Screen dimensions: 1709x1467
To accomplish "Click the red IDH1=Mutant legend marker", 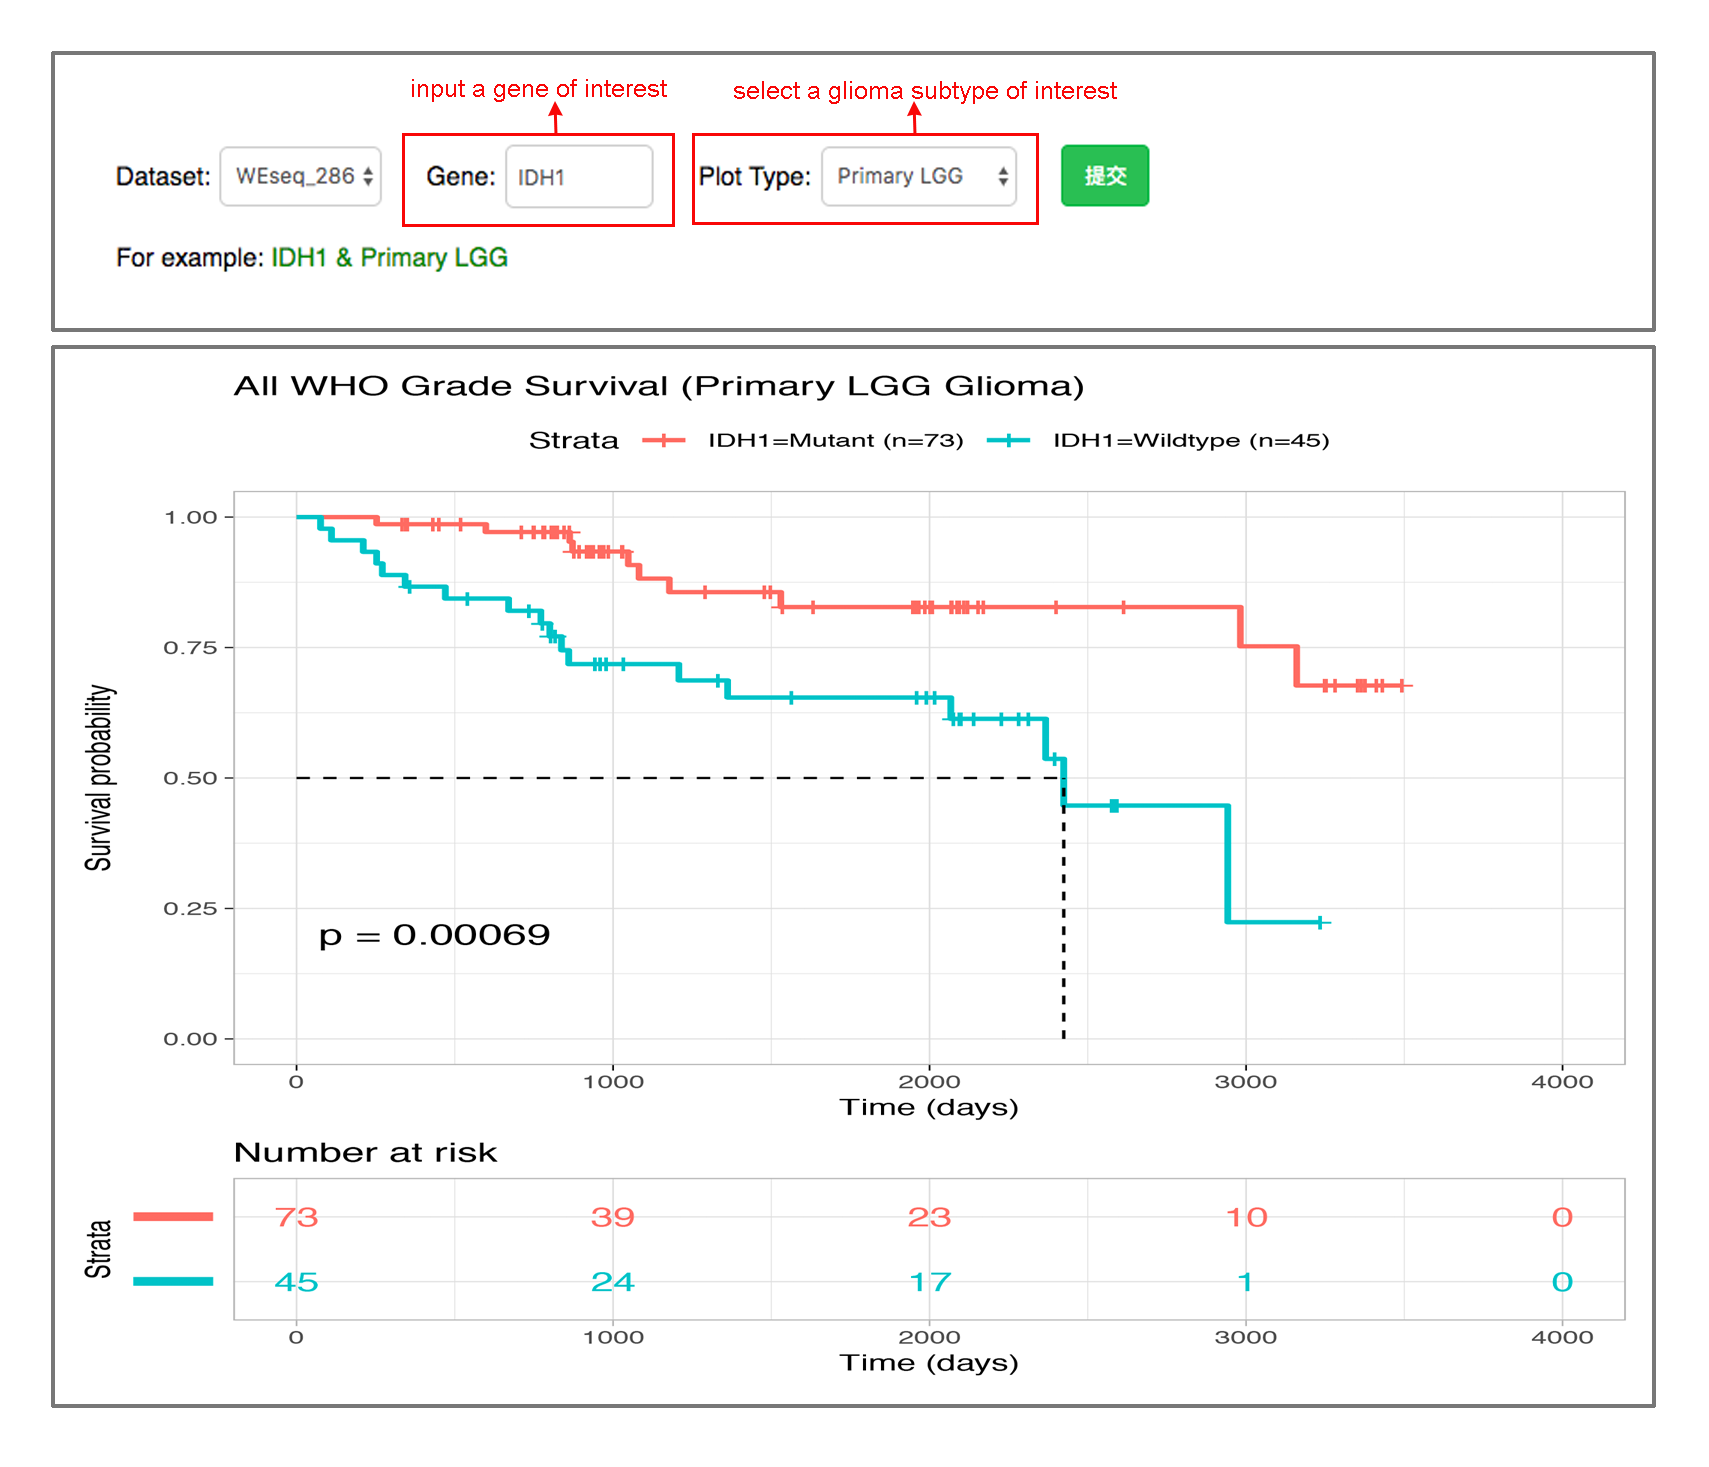I will click(x=663, y=441).
